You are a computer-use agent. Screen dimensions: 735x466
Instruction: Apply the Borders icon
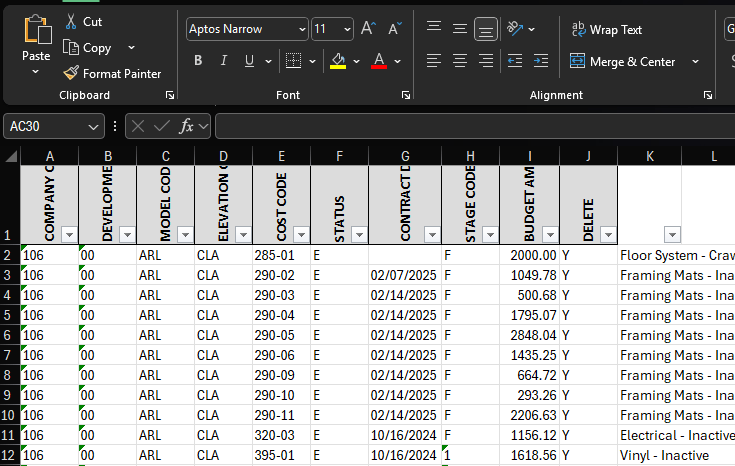pos(293,60)
